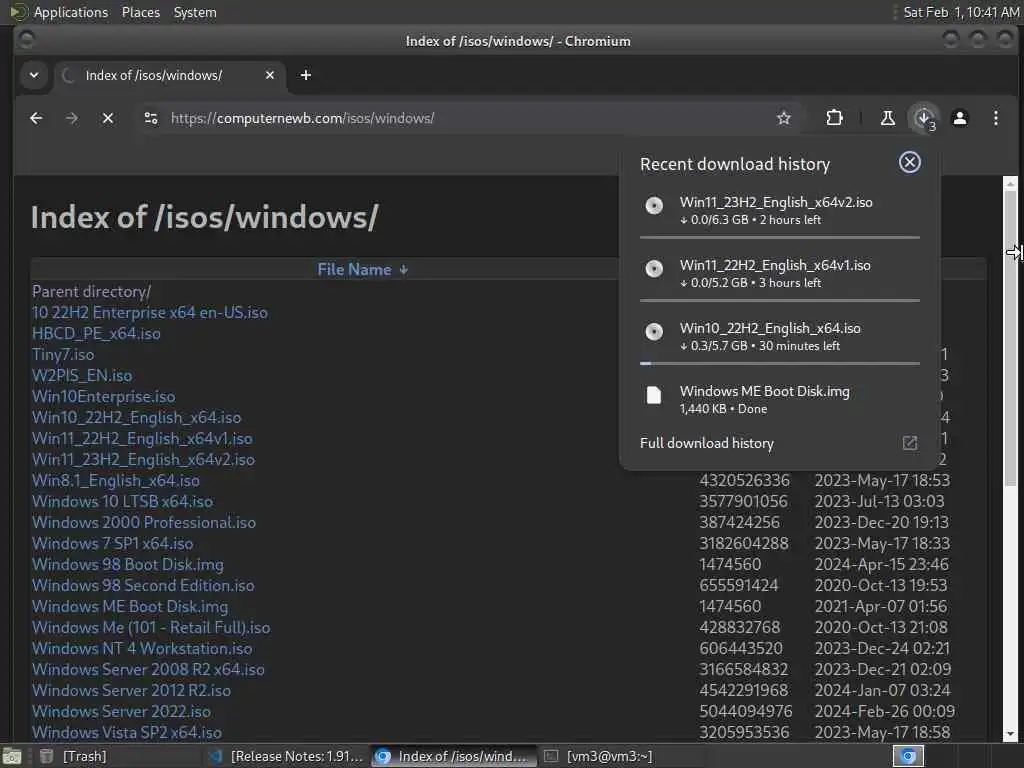The width and height of the screenshot is (1024, 768).
Task: Click the address bar URL field
Action: tap(457, 118)
